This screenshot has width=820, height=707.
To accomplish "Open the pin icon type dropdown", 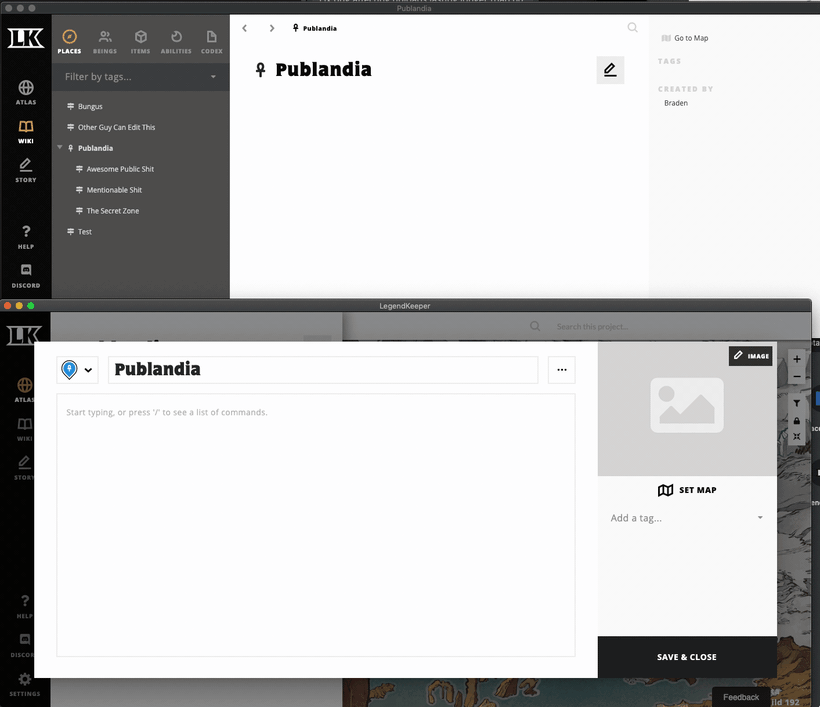I will [x=77, y=370].
